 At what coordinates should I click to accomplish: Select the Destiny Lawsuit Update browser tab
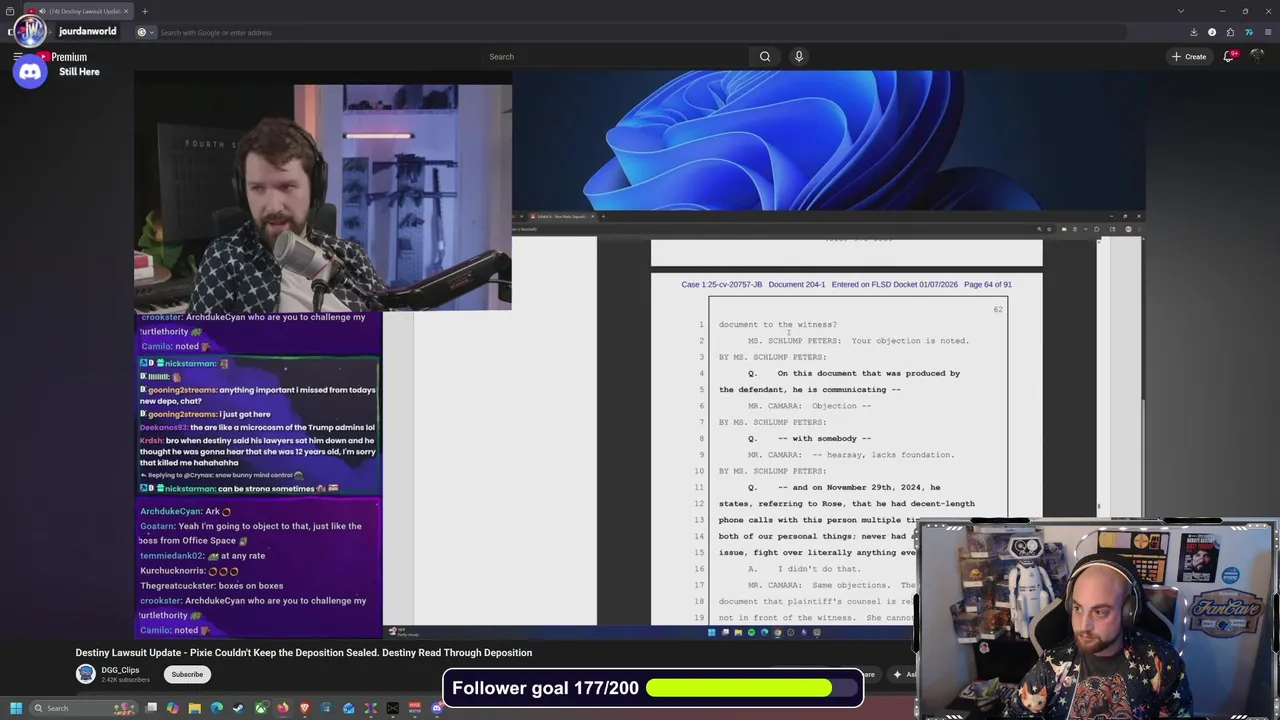[78, 11]
